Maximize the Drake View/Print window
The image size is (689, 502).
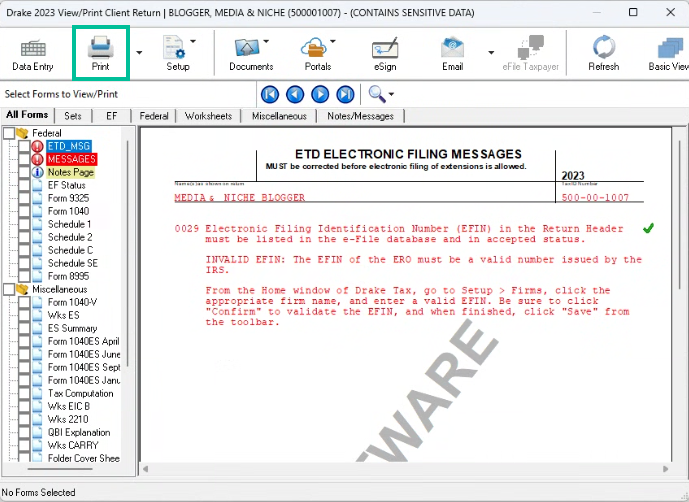tap(633, 12)
